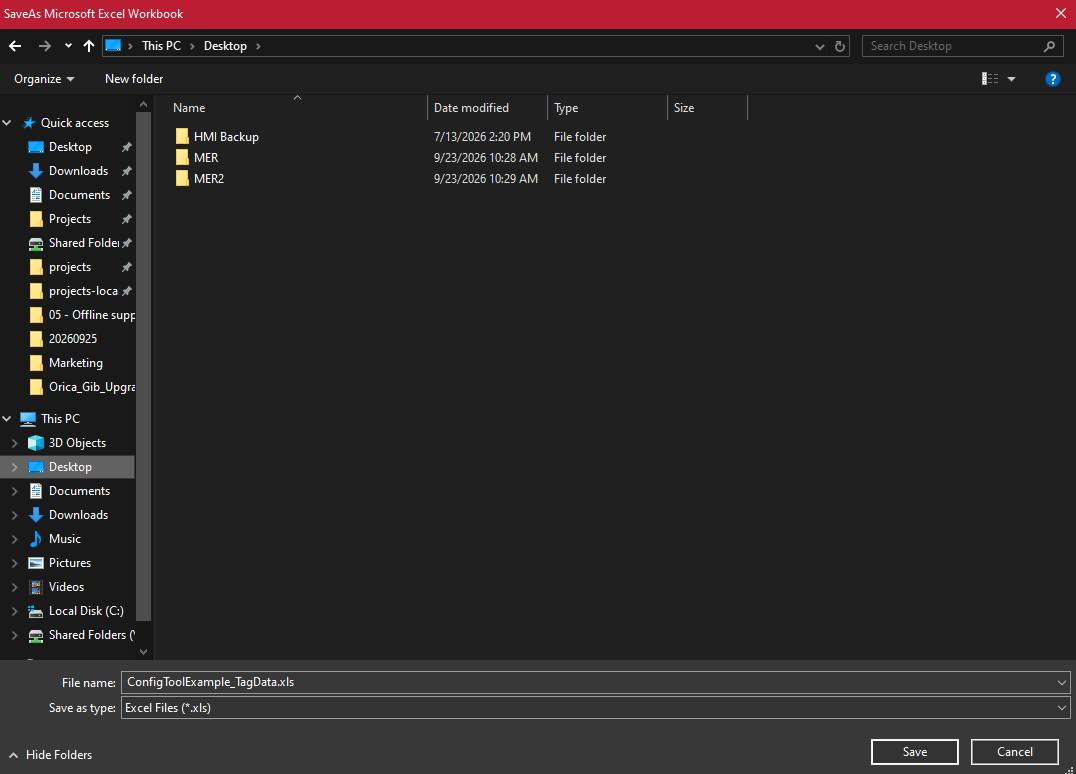This screenshot has width=1076, height=774.
Task: Click the This PC address bar icon
Action: [113, 46]
